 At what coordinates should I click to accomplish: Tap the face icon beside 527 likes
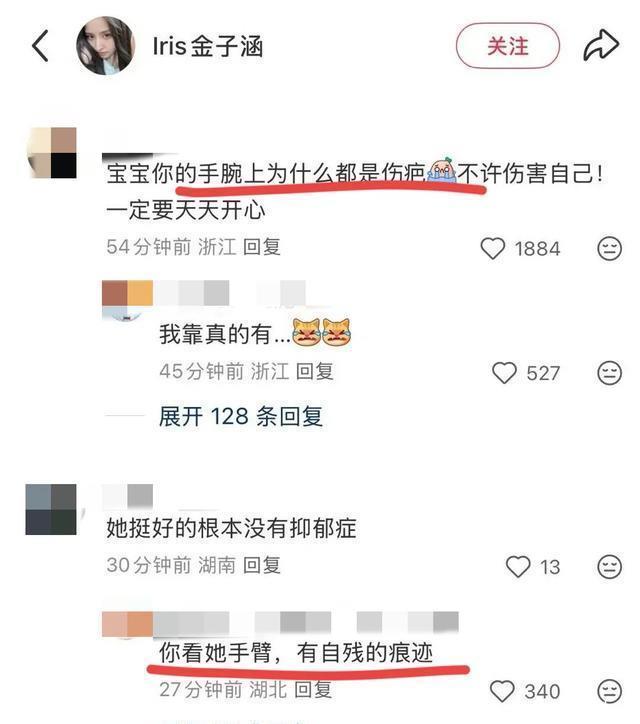pos(610,373)
